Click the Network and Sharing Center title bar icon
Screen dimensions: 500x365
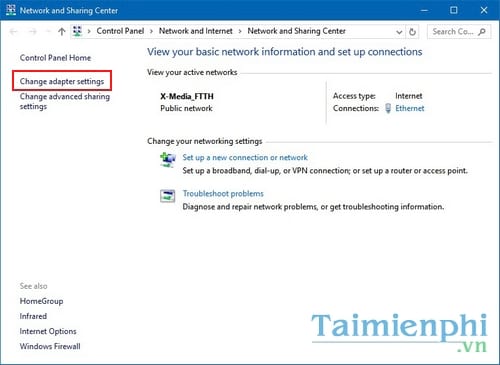[11, 10]
